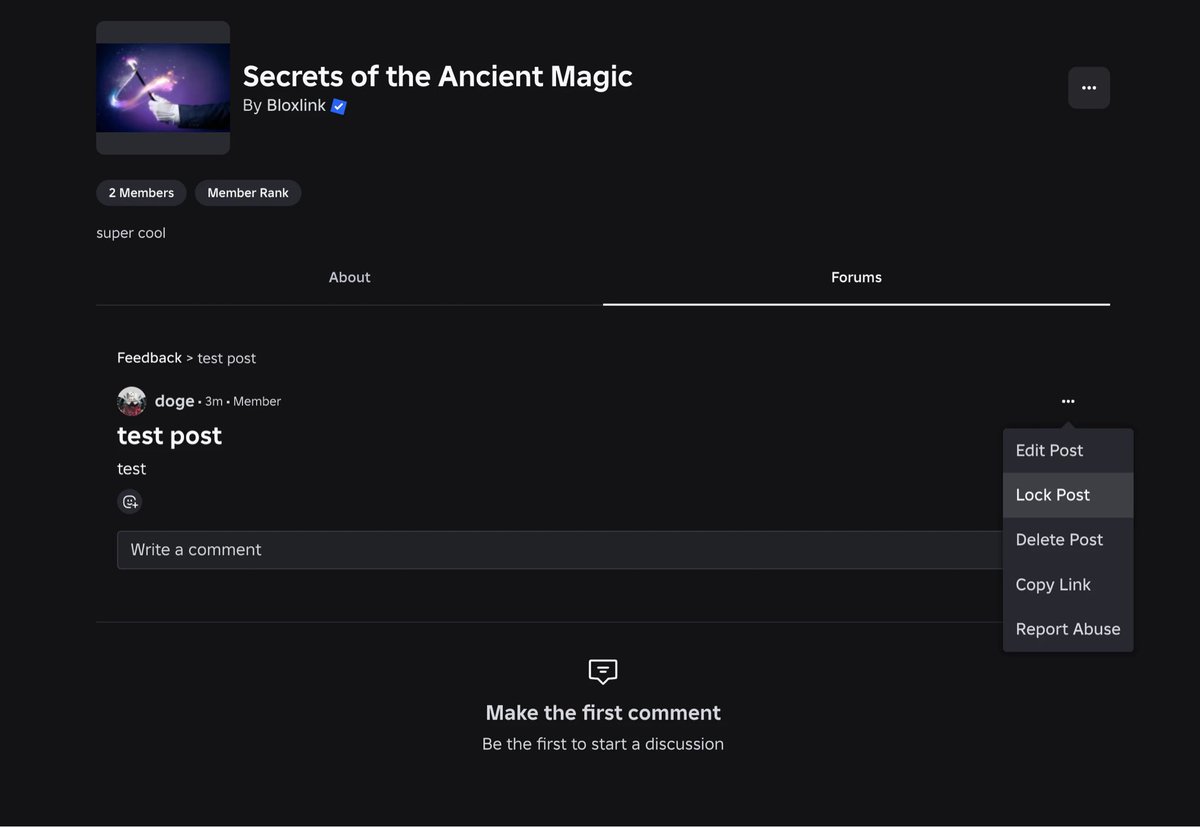Viewport: 1200px width, 827px height.
Task: Select Edit Post from the menu
Action: pyautogui.click(x=1068, y=451)
